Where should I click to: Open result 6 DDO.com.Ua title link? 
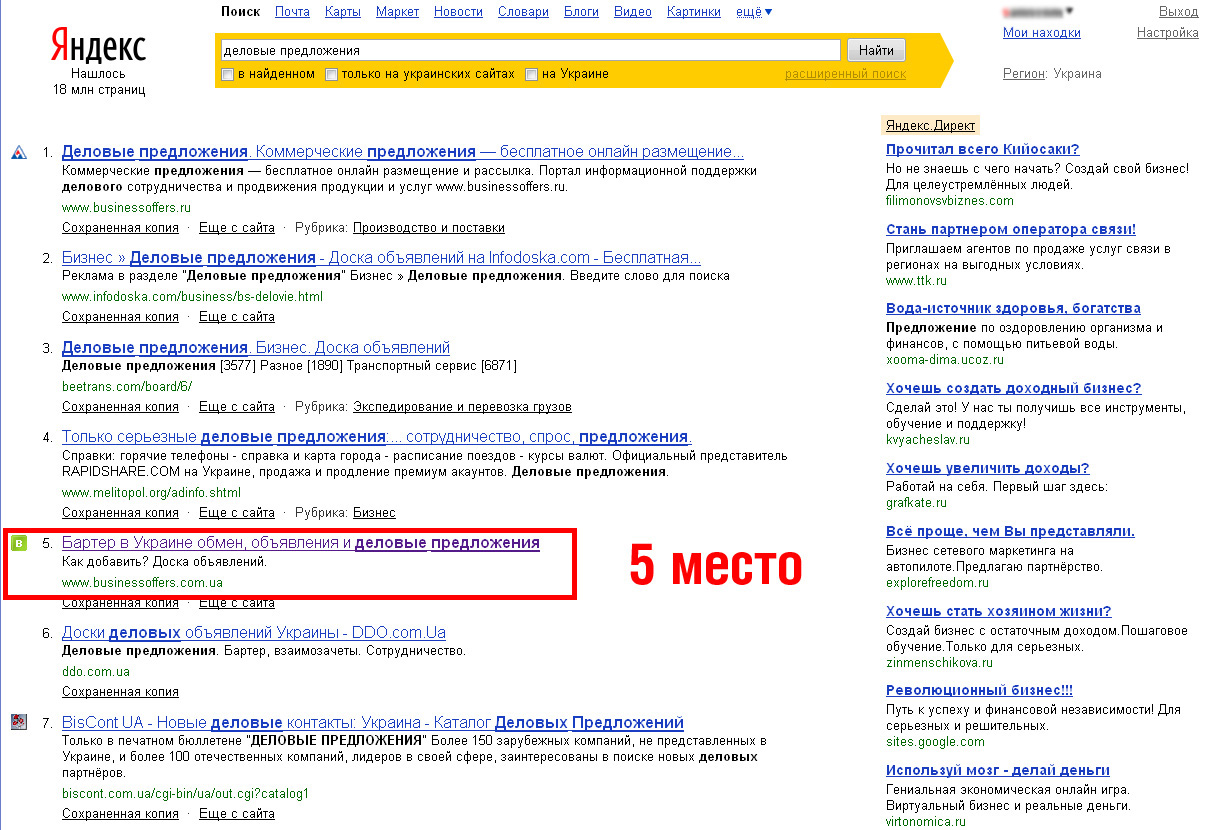(x=254, y=632)
